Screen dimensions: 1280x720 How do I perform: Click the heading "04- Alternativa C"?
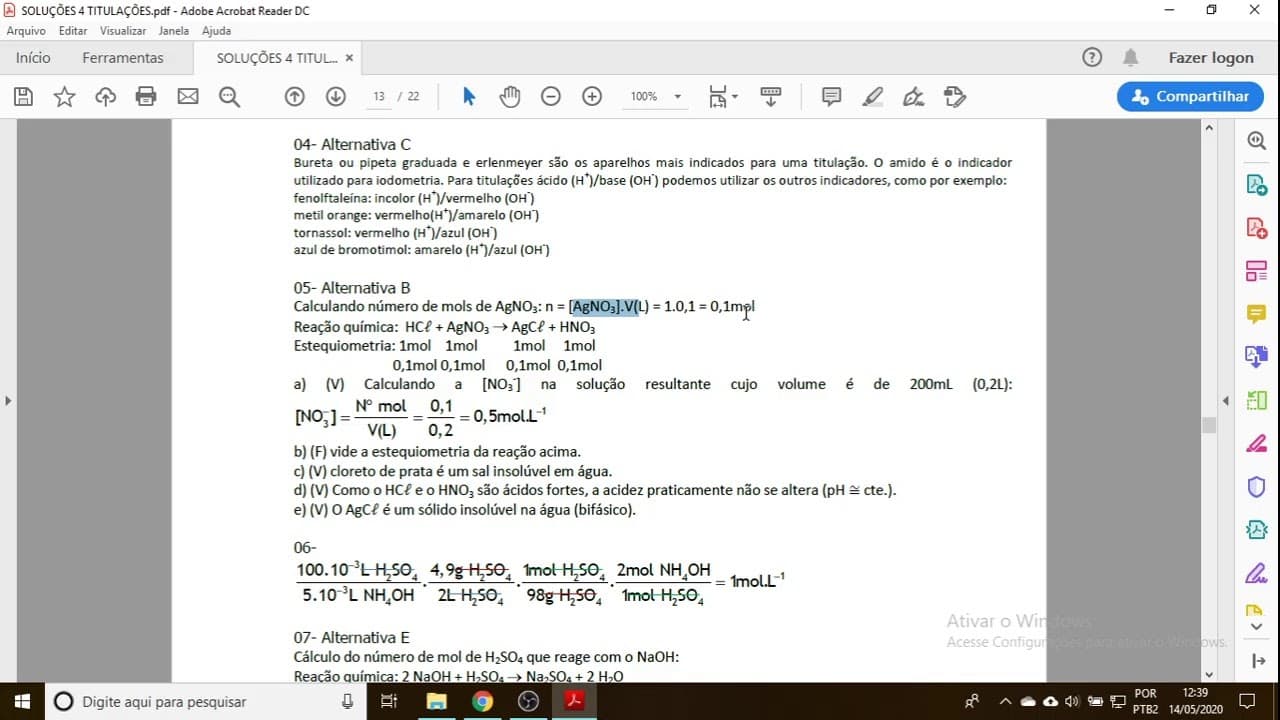352,145
